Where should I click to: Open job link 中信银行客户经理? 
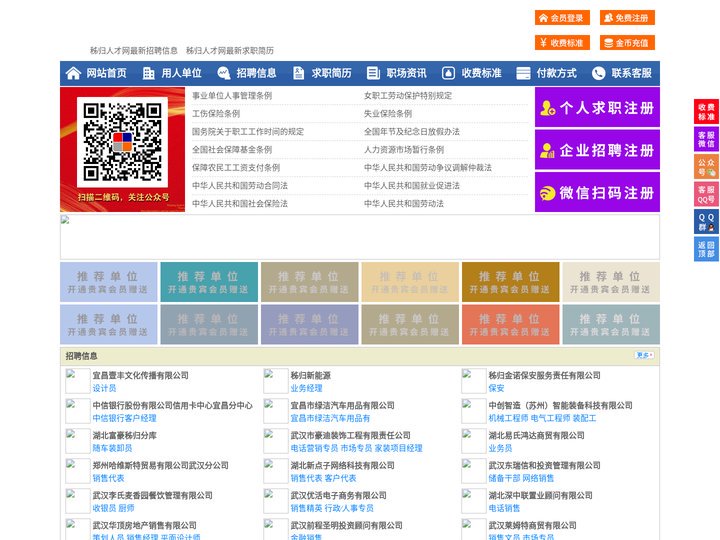click(124, 418)
